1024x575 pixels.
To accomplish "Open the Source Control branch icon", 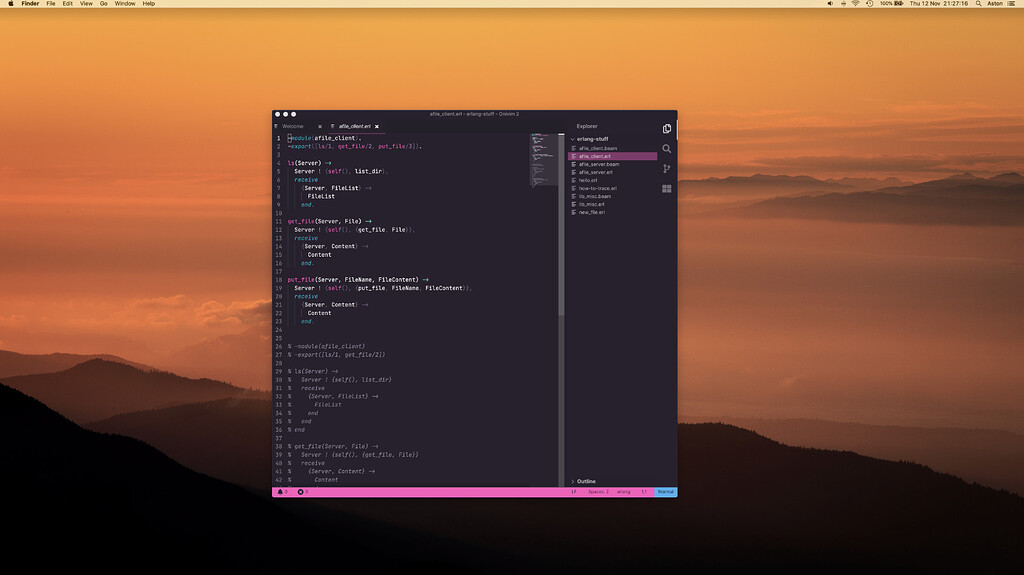I will (666, 169).
